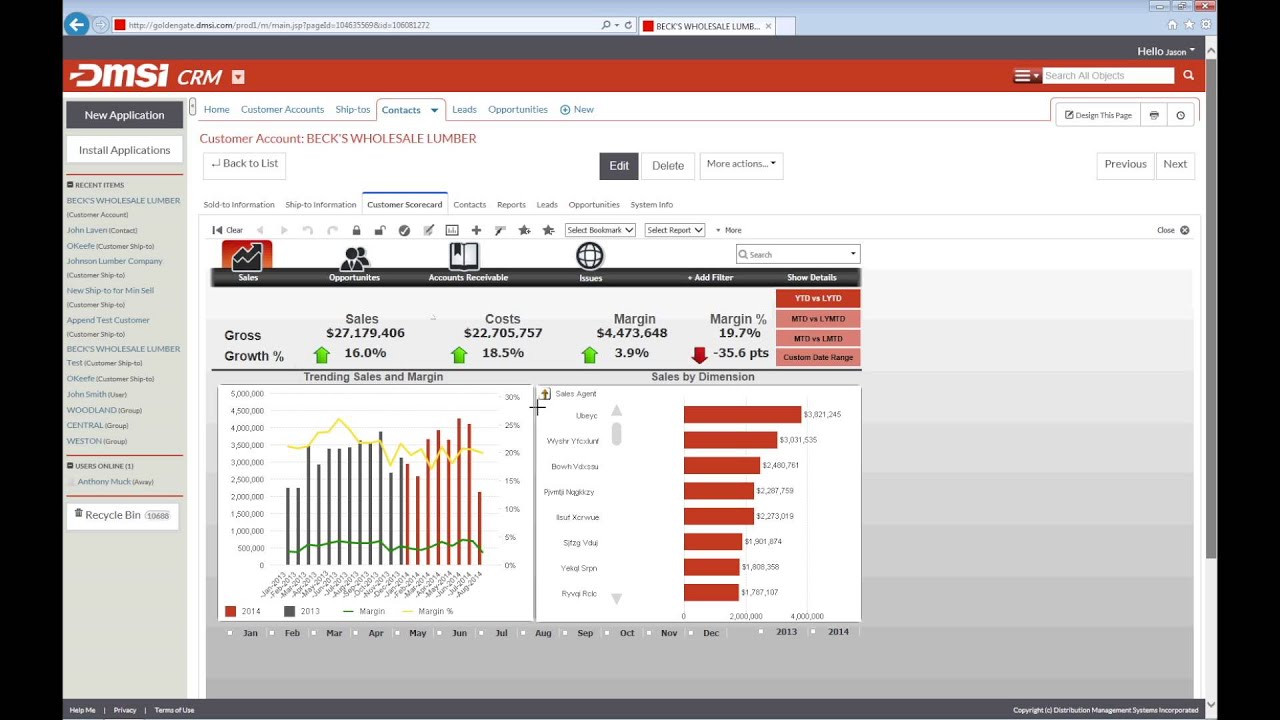
Task: Open the DMSI CRM application dropdown arrow
Action: [x=238, y=77]
